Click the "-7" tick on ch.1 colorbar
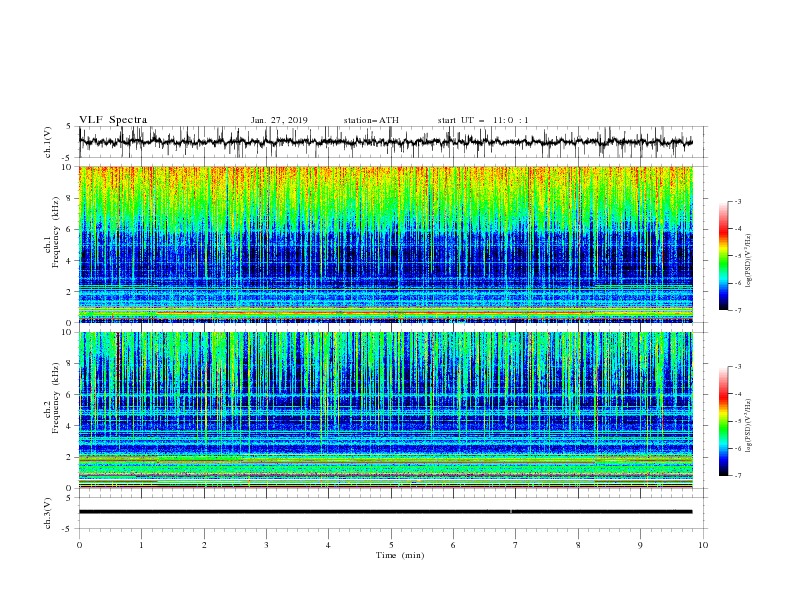Viewport: 792px width, 612px height. click(x=737, y=310)
